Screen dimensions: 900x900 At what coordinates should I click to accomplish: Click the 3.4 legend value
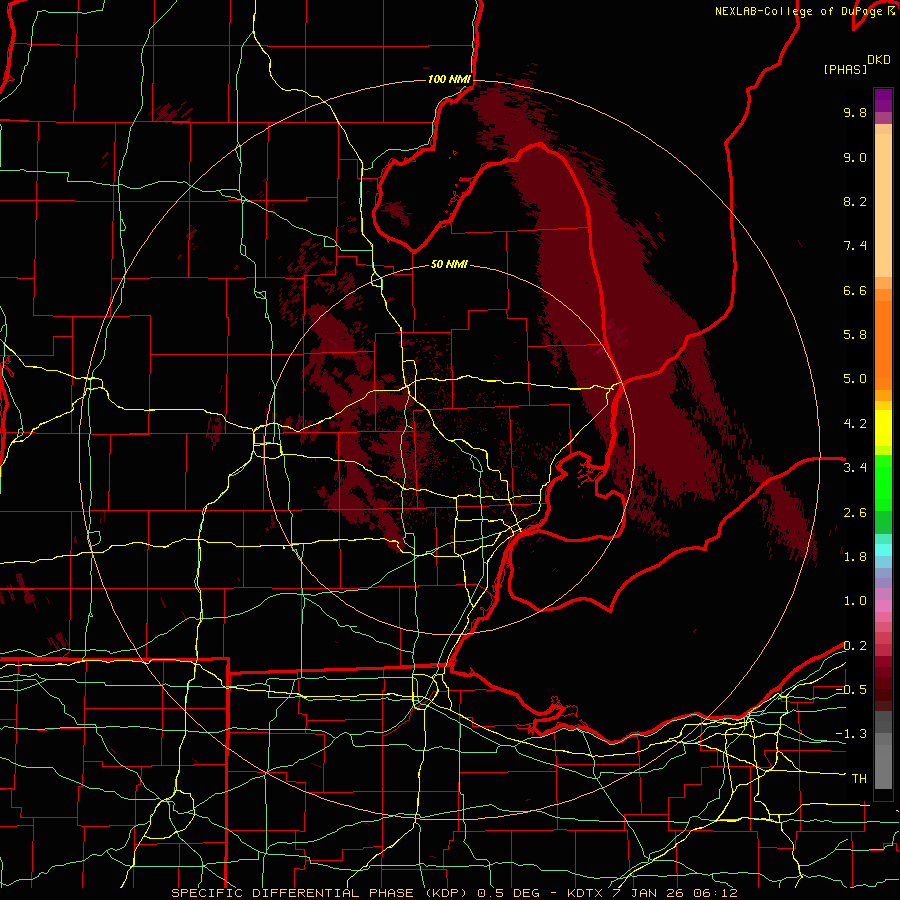(855, 468)
